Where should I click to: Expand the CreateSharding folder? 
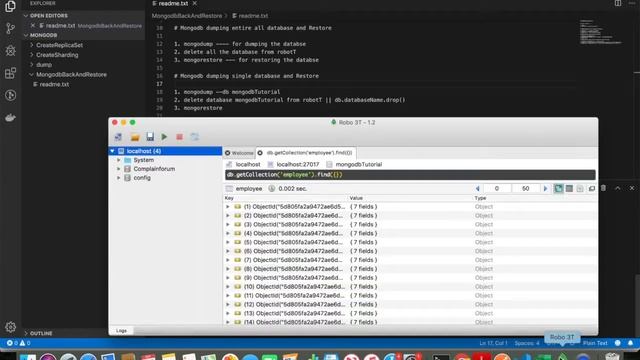[32, 55]
